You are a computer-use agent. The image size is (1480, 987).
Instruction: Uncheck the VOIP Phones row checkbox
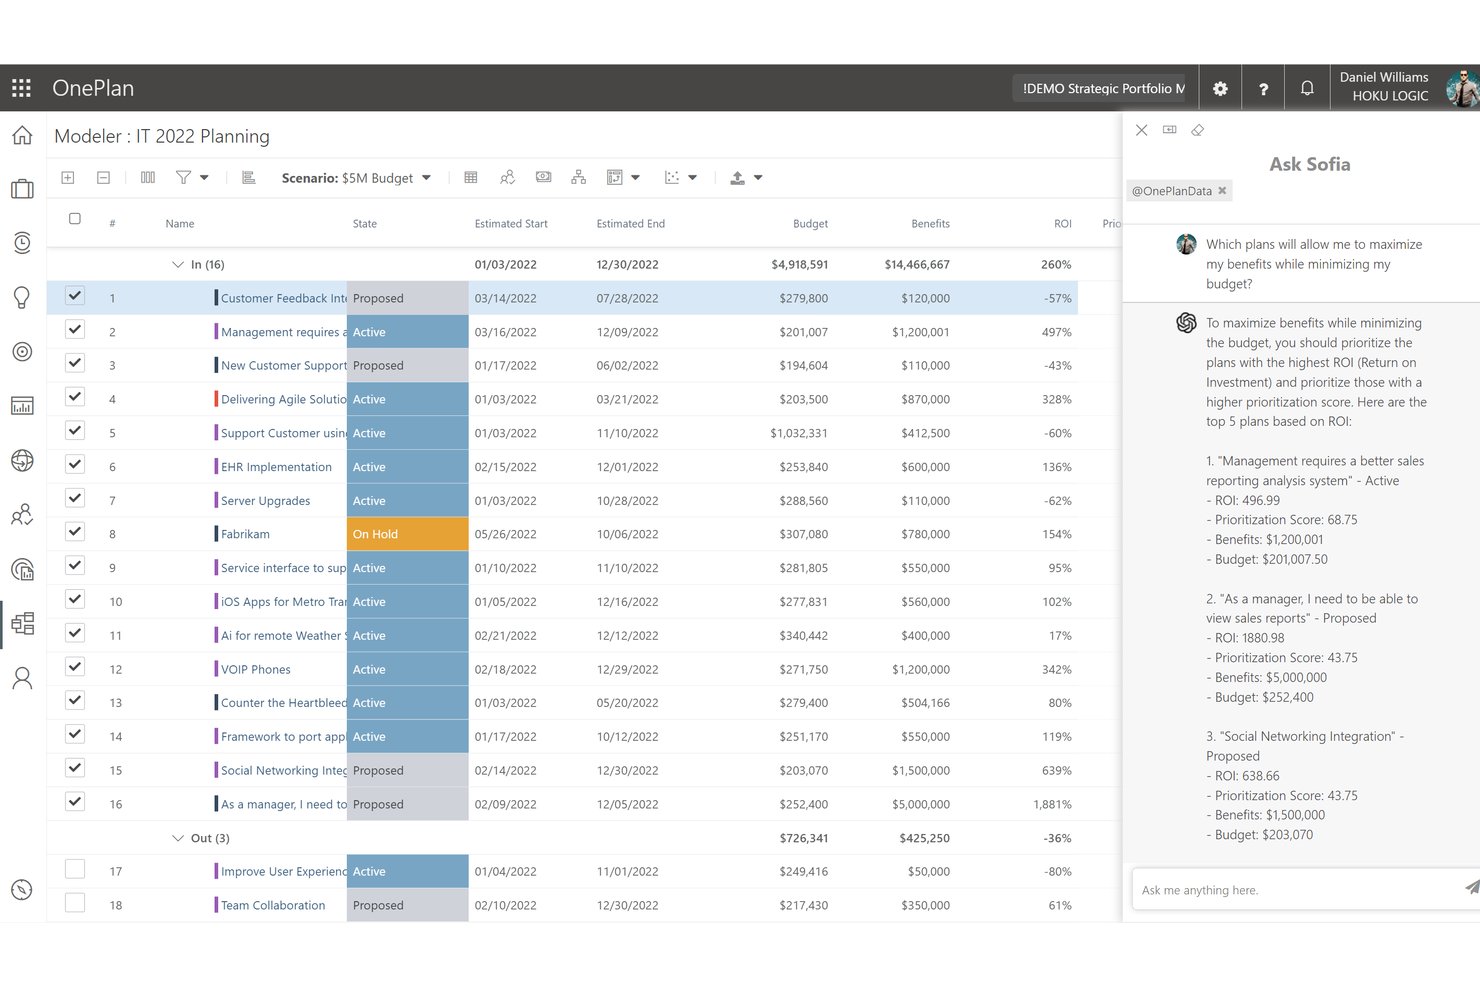[75, 667]
